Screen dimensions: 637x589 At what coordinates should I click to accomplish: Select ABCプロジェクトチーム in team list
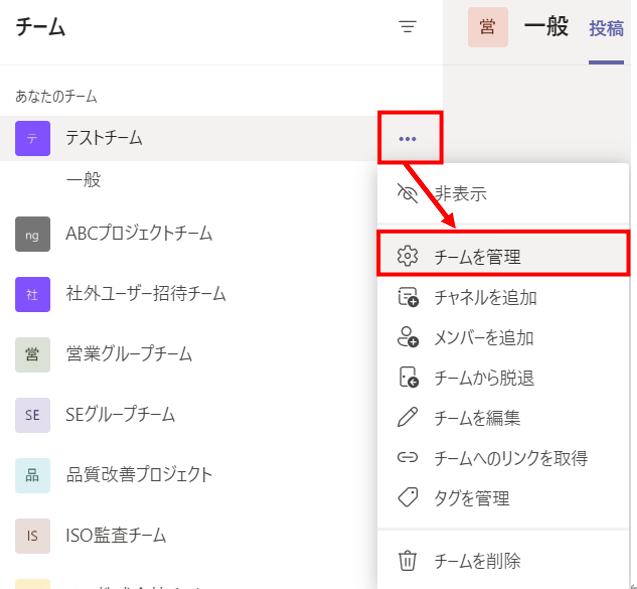(139, 234)
